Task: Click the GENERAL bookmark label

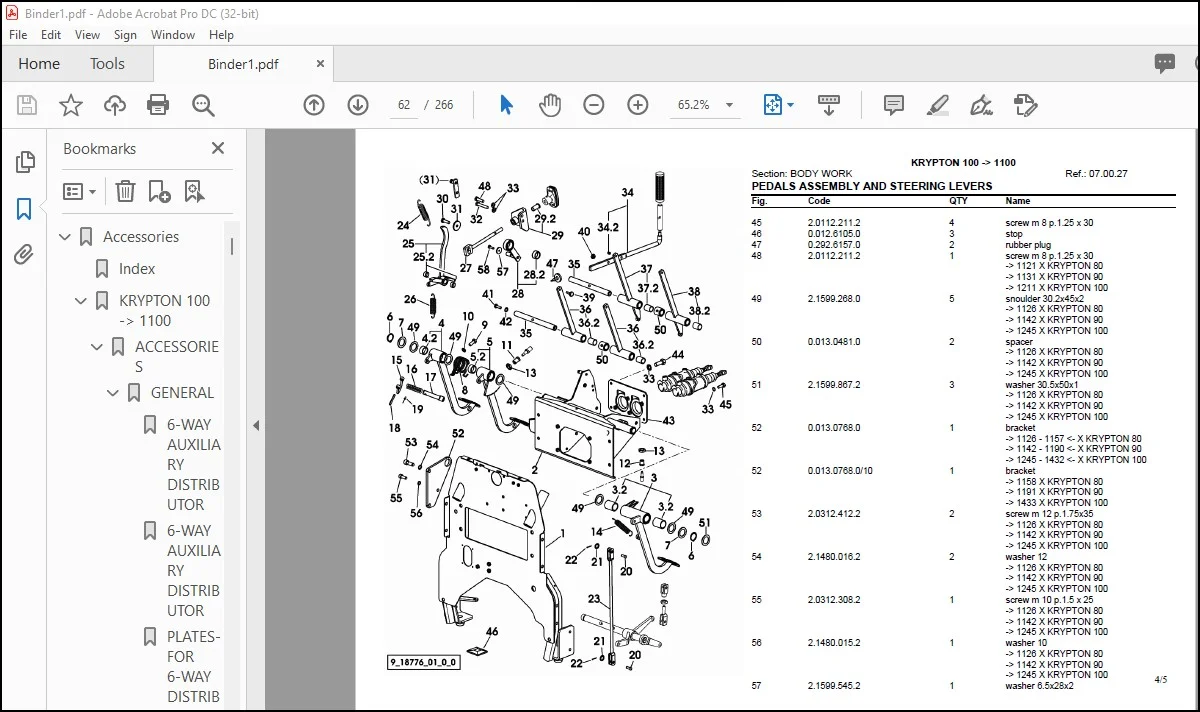Action: pos(182,393)
